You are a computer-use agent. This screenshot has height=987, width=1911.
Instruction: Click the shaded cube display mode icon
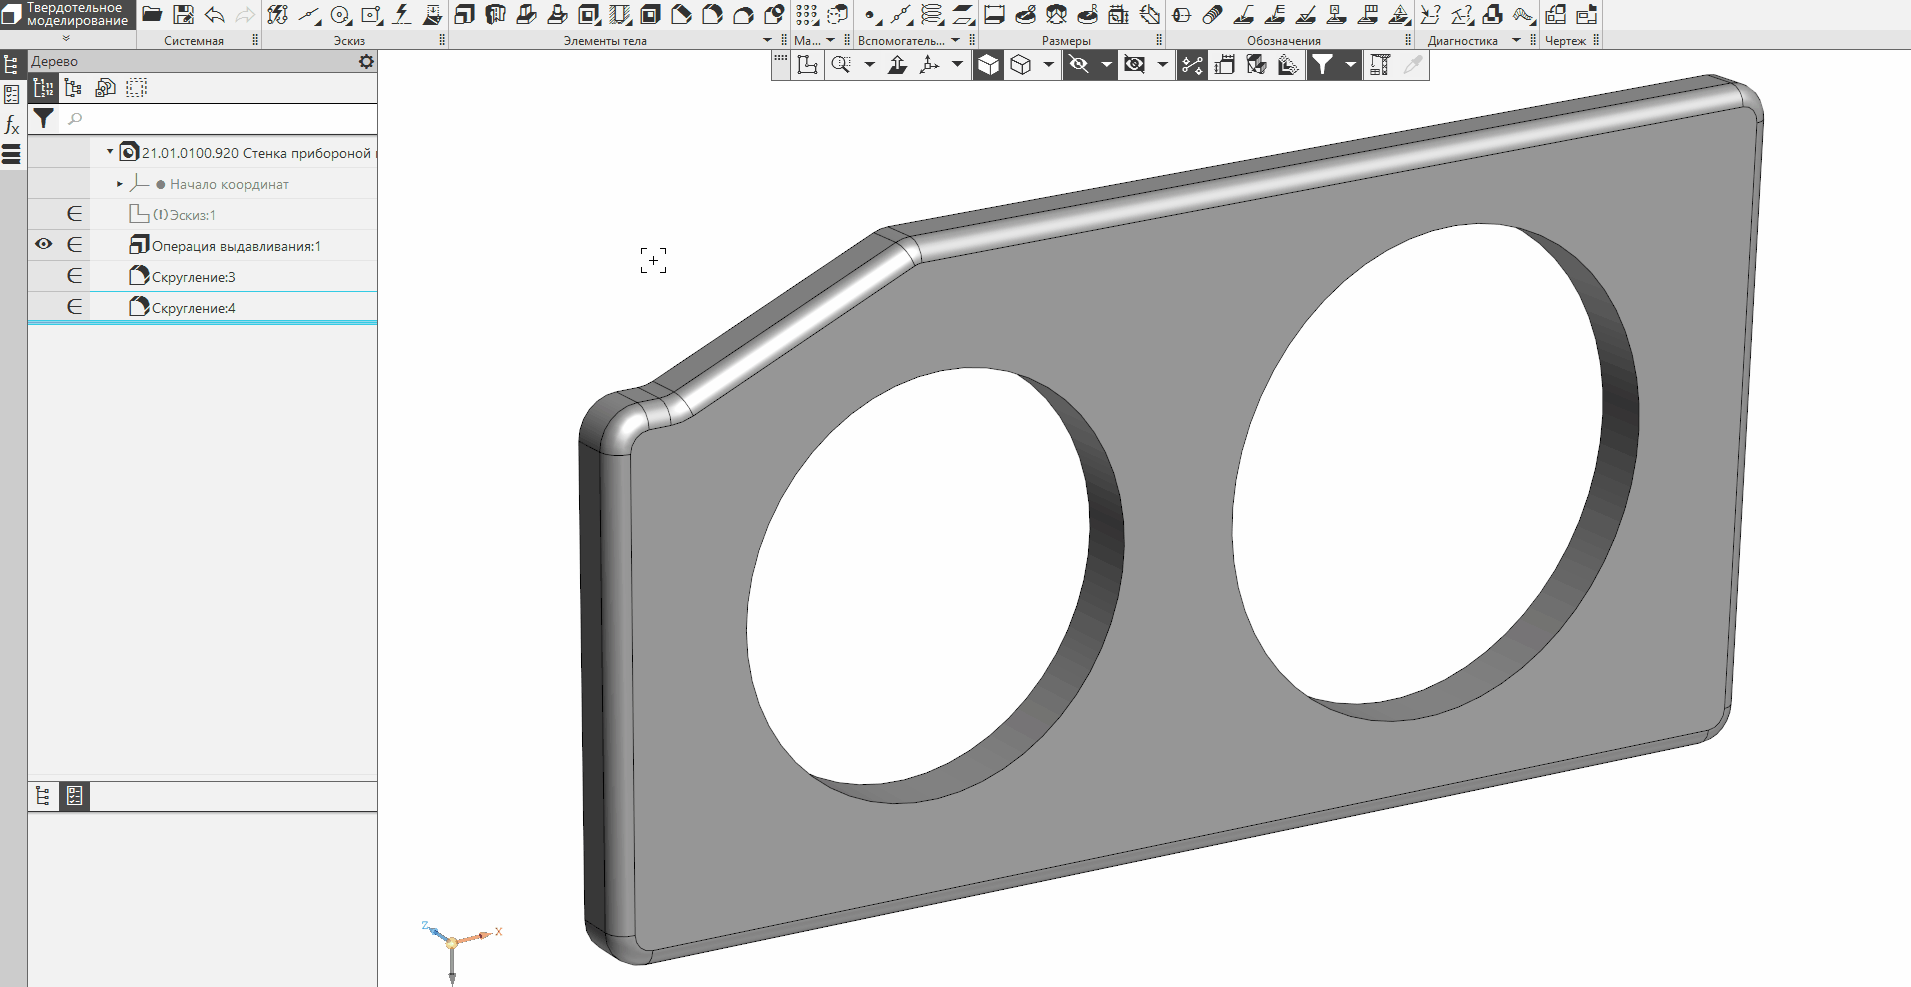pos(988,65)
